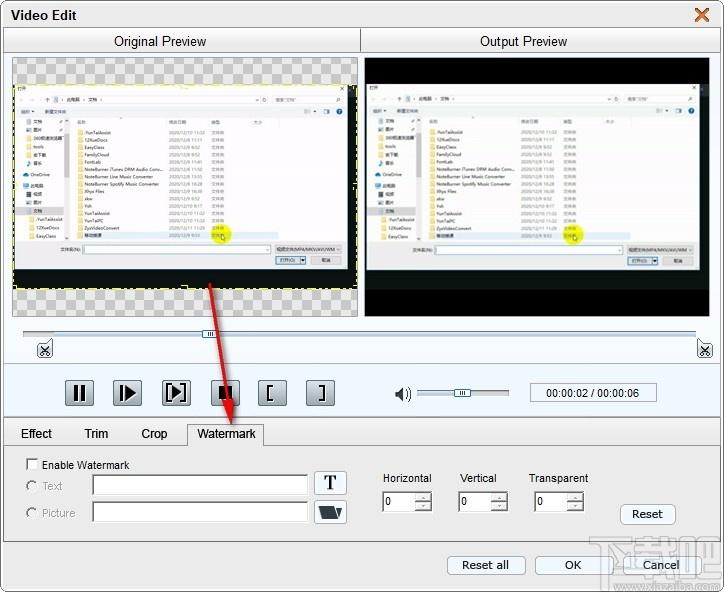Switch to the Trim tab
This screenshot has width=724, height=592.
96,434
